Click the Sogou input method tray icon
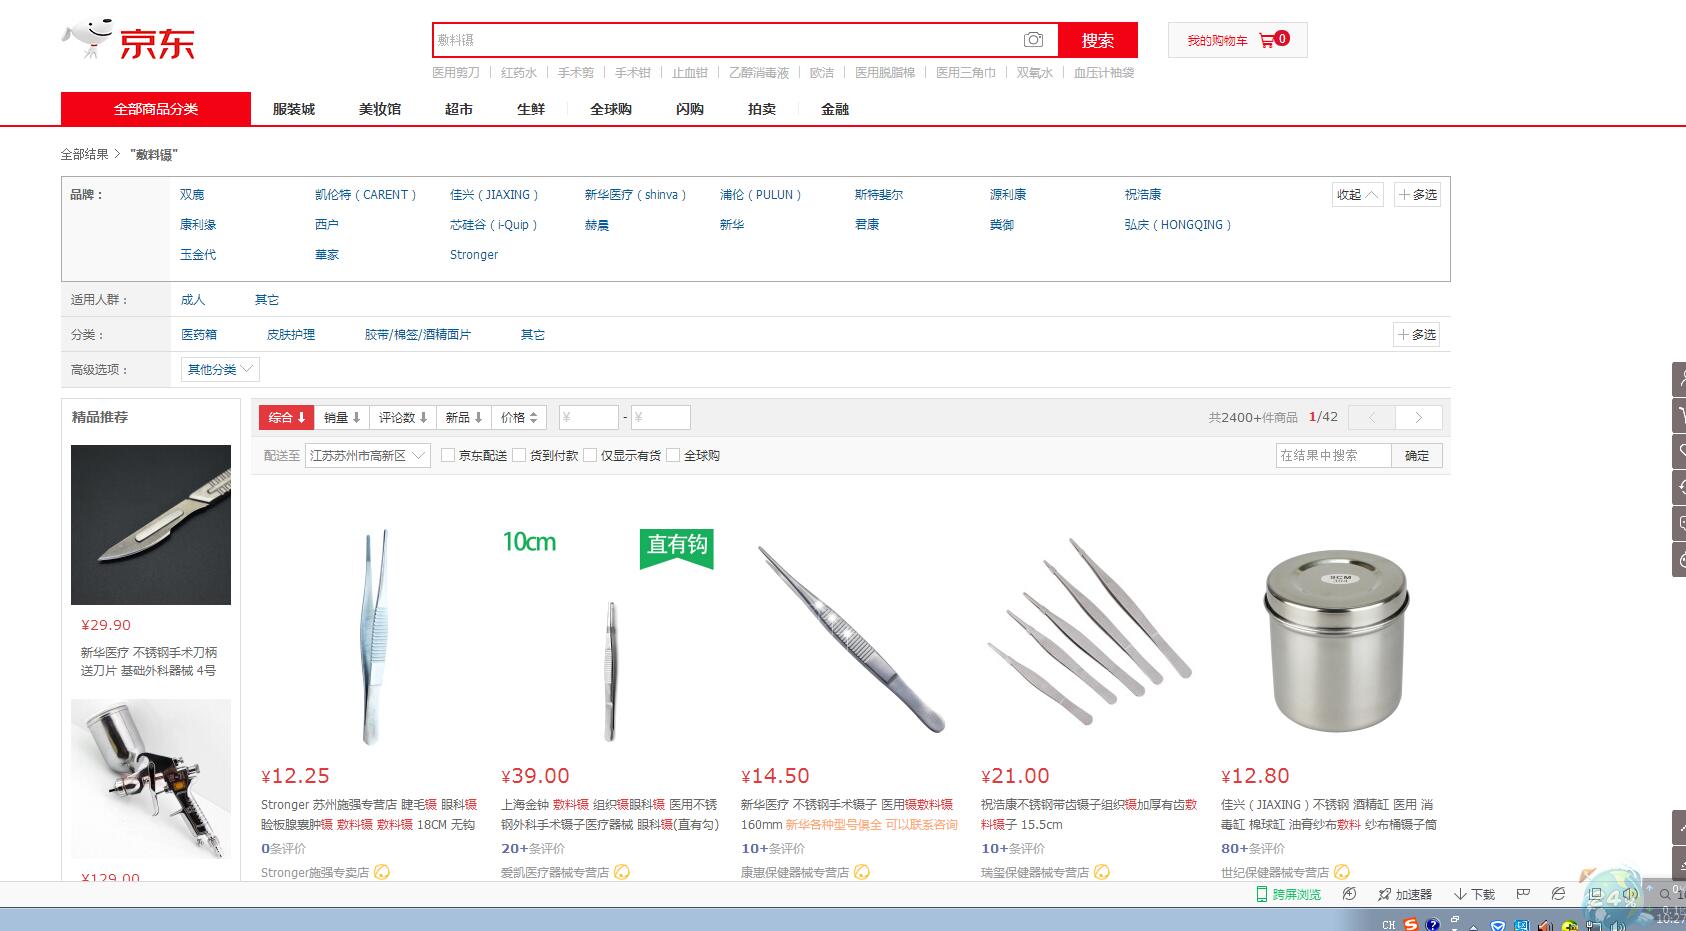 pyautogui.click(x=1410, y=924)
